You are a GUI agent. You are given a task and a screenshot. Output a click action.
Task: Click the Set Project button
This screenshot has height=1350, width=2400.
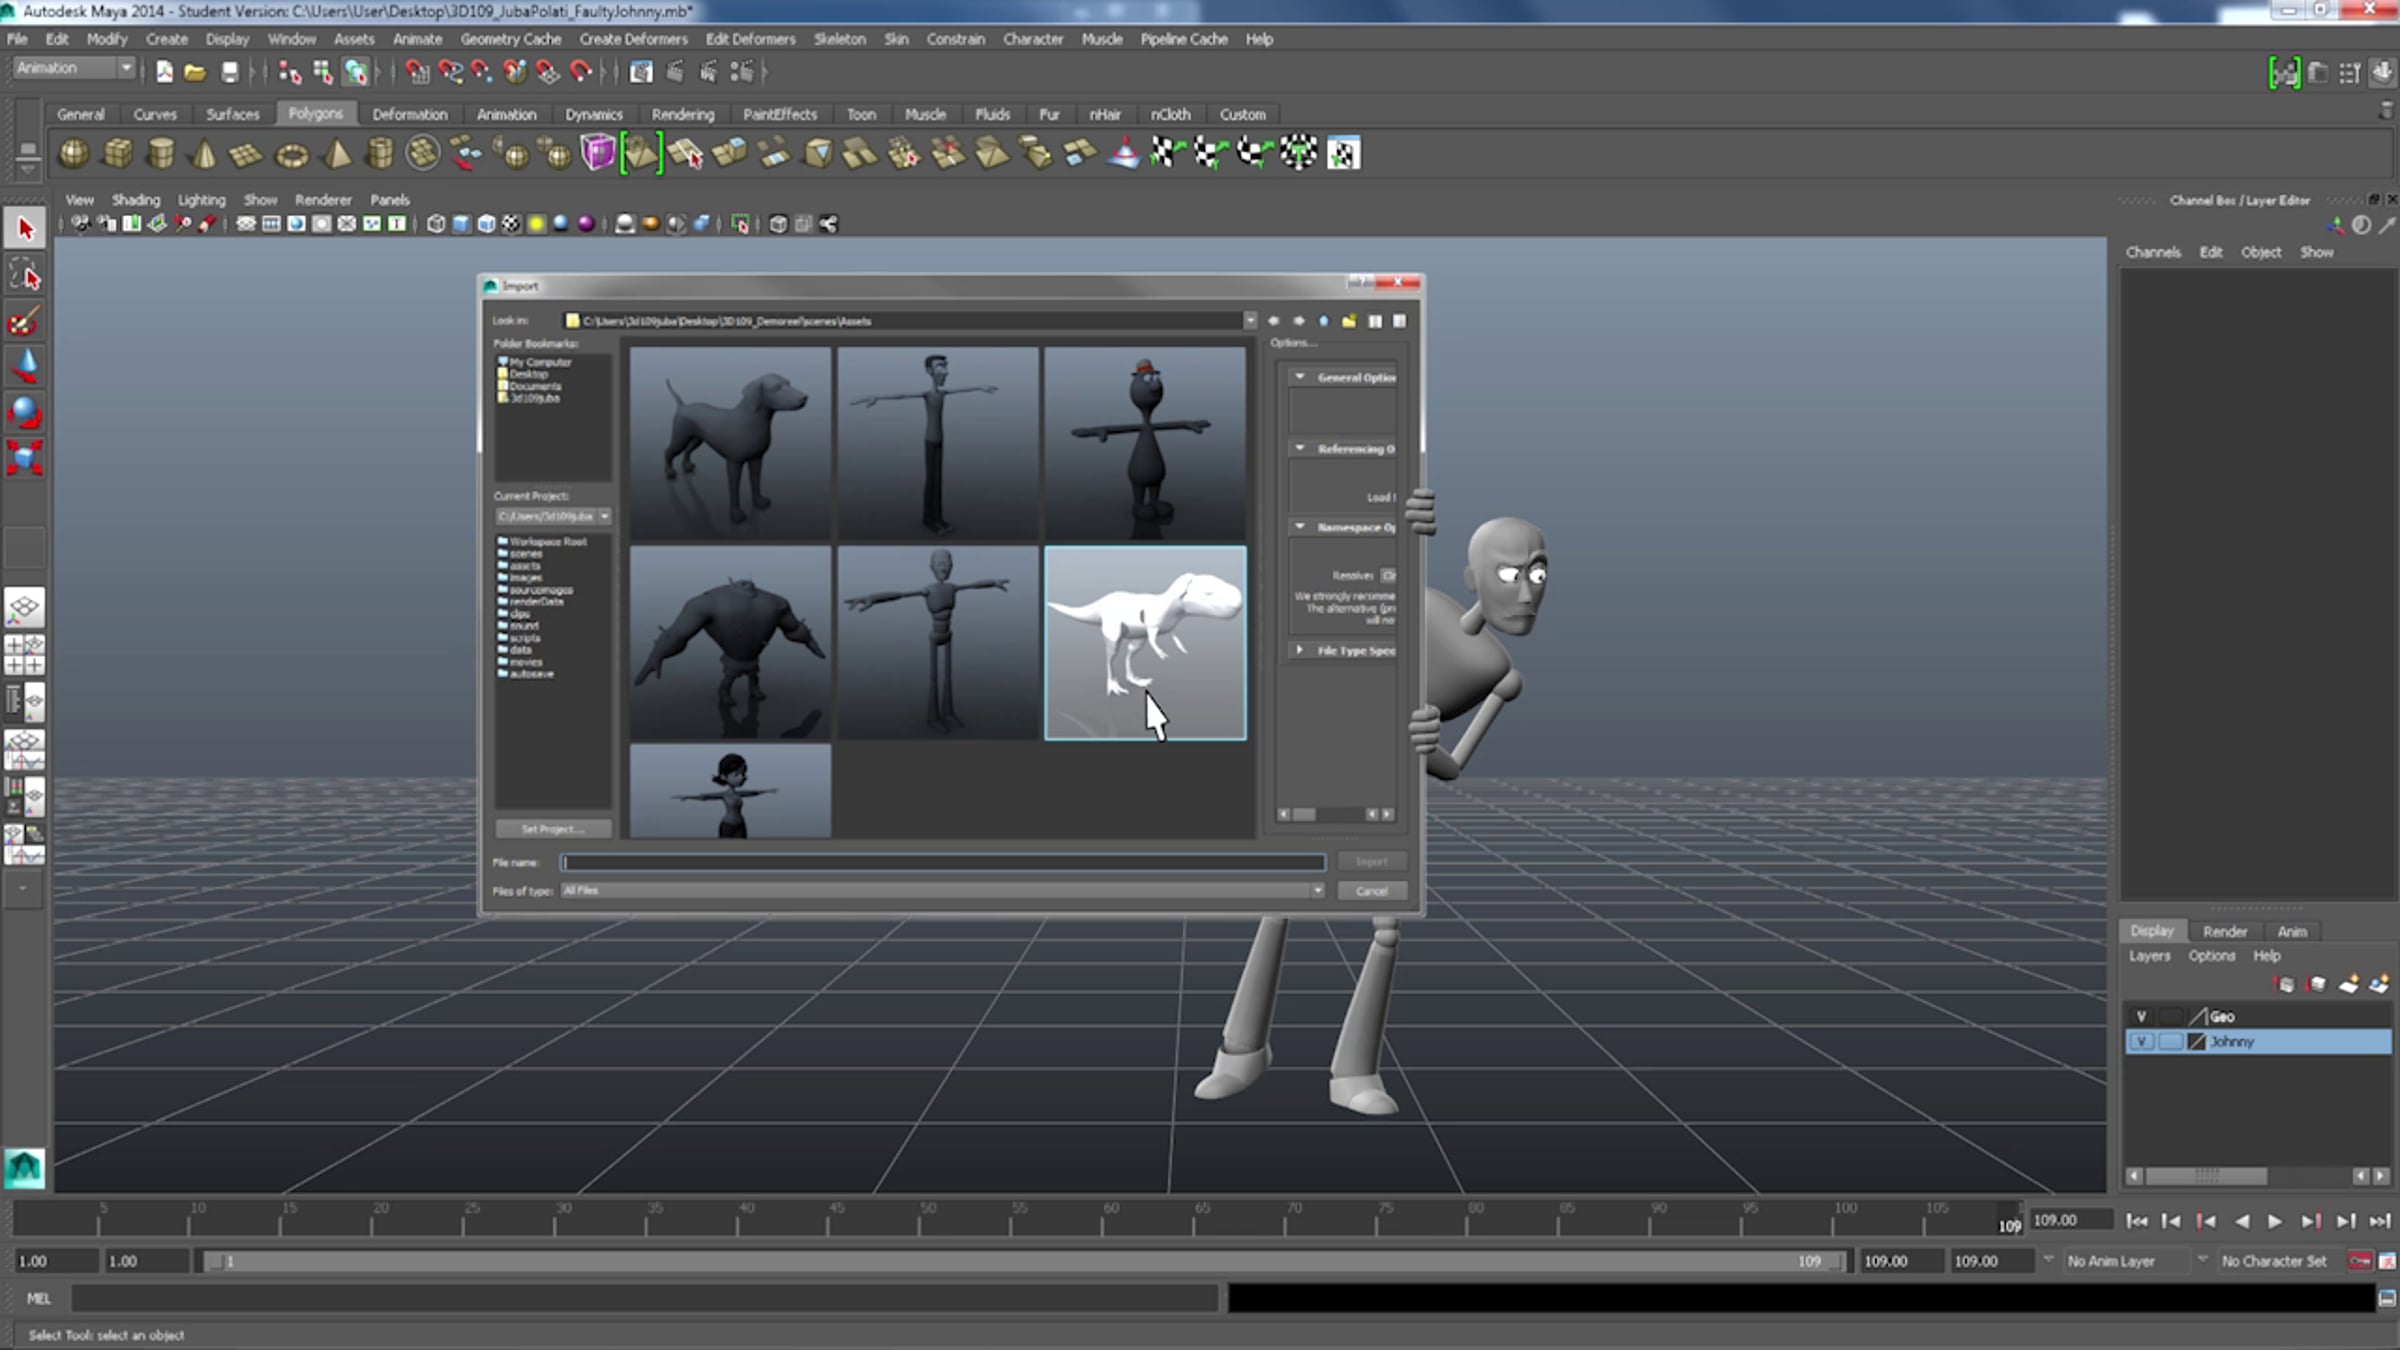(x=552, y=829)
